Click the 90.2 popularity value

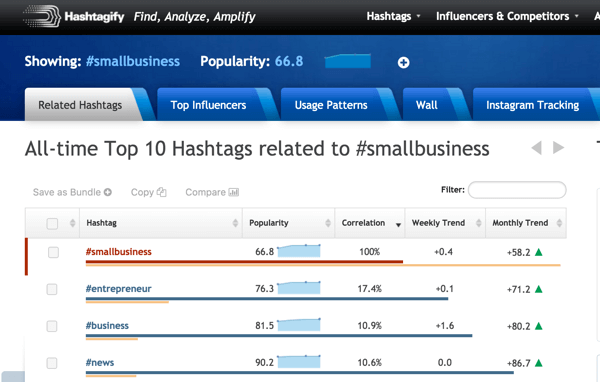coord(264,362)
